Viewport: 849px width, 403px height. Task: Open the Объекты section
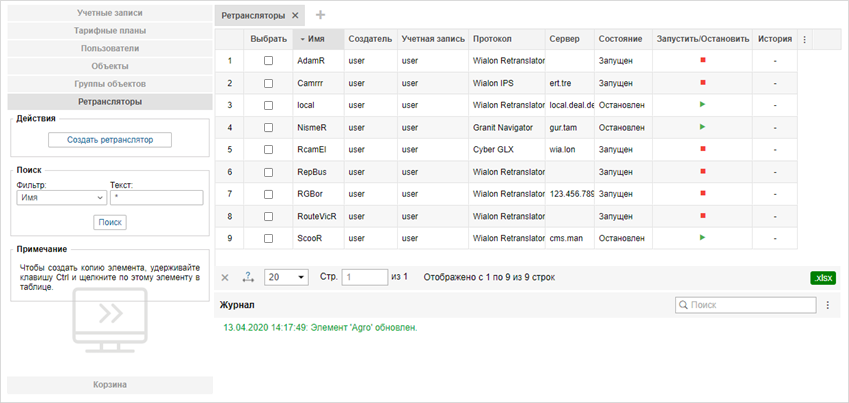(x=110, y=66)
